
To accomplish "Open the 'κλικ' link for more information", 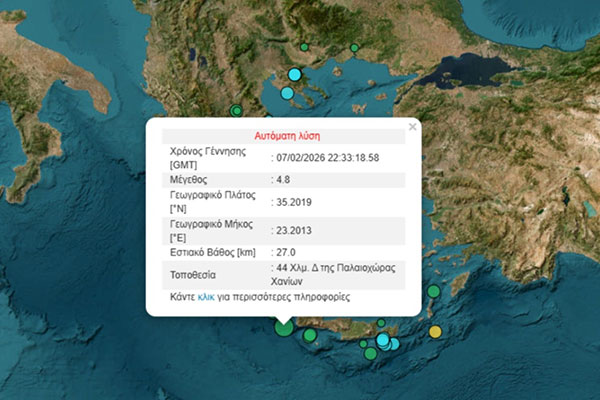I will [x=206, y=297].
